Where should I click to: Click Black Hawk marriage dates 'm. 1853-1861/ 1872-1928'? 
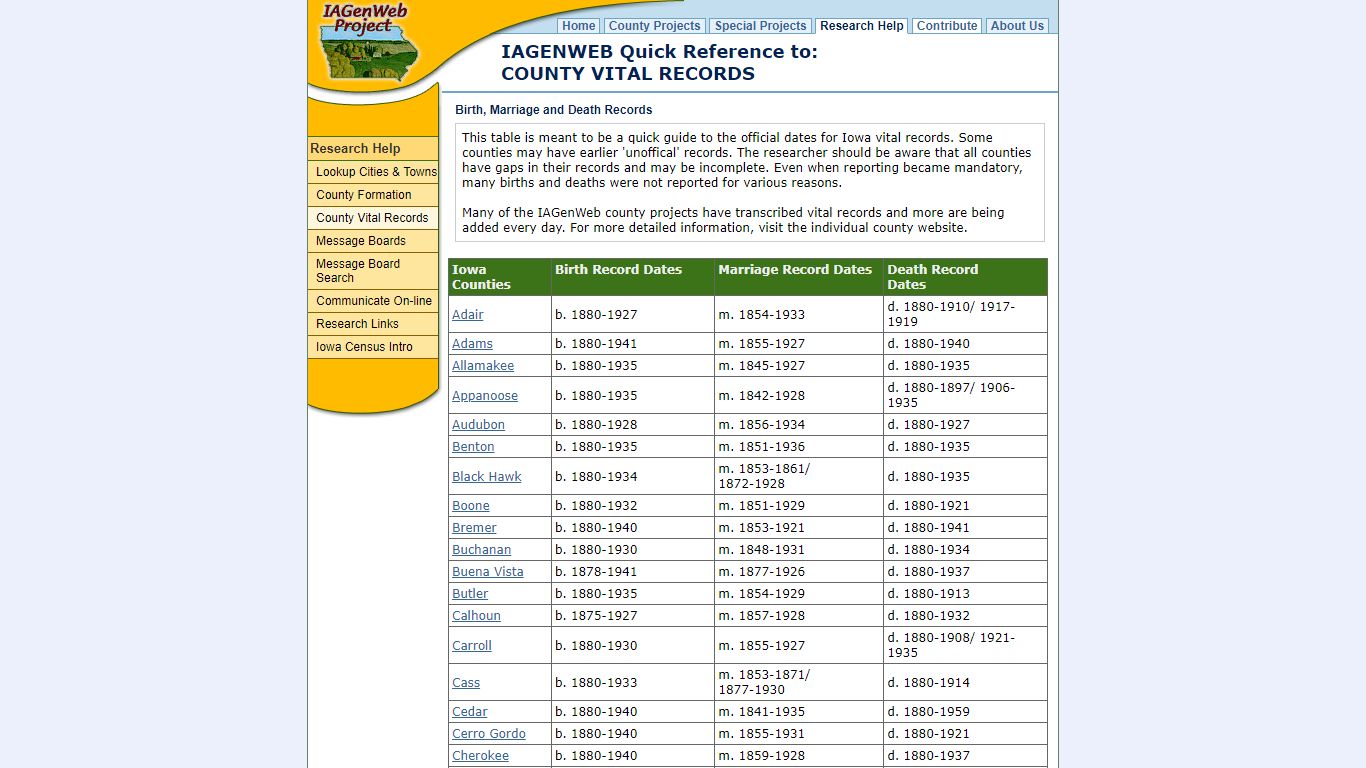pos(765,476)
